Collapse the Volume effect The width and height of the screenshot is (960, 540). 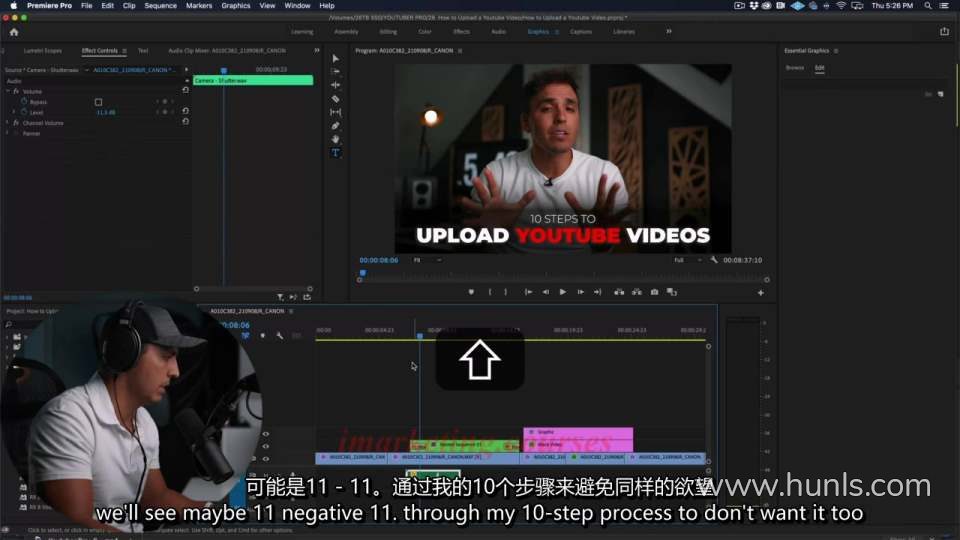click(8, 91)
